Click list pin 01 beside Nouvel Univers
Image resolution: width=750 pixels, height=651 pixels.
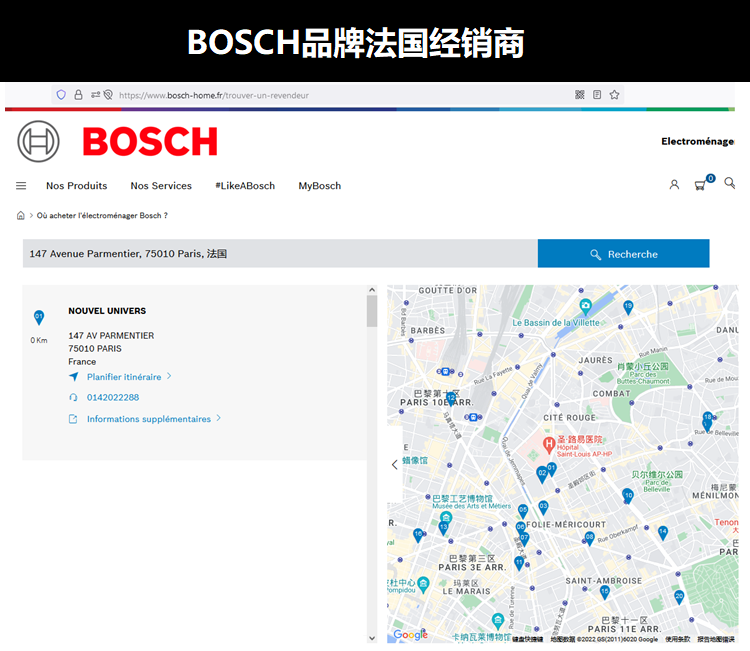click(39, 317)
